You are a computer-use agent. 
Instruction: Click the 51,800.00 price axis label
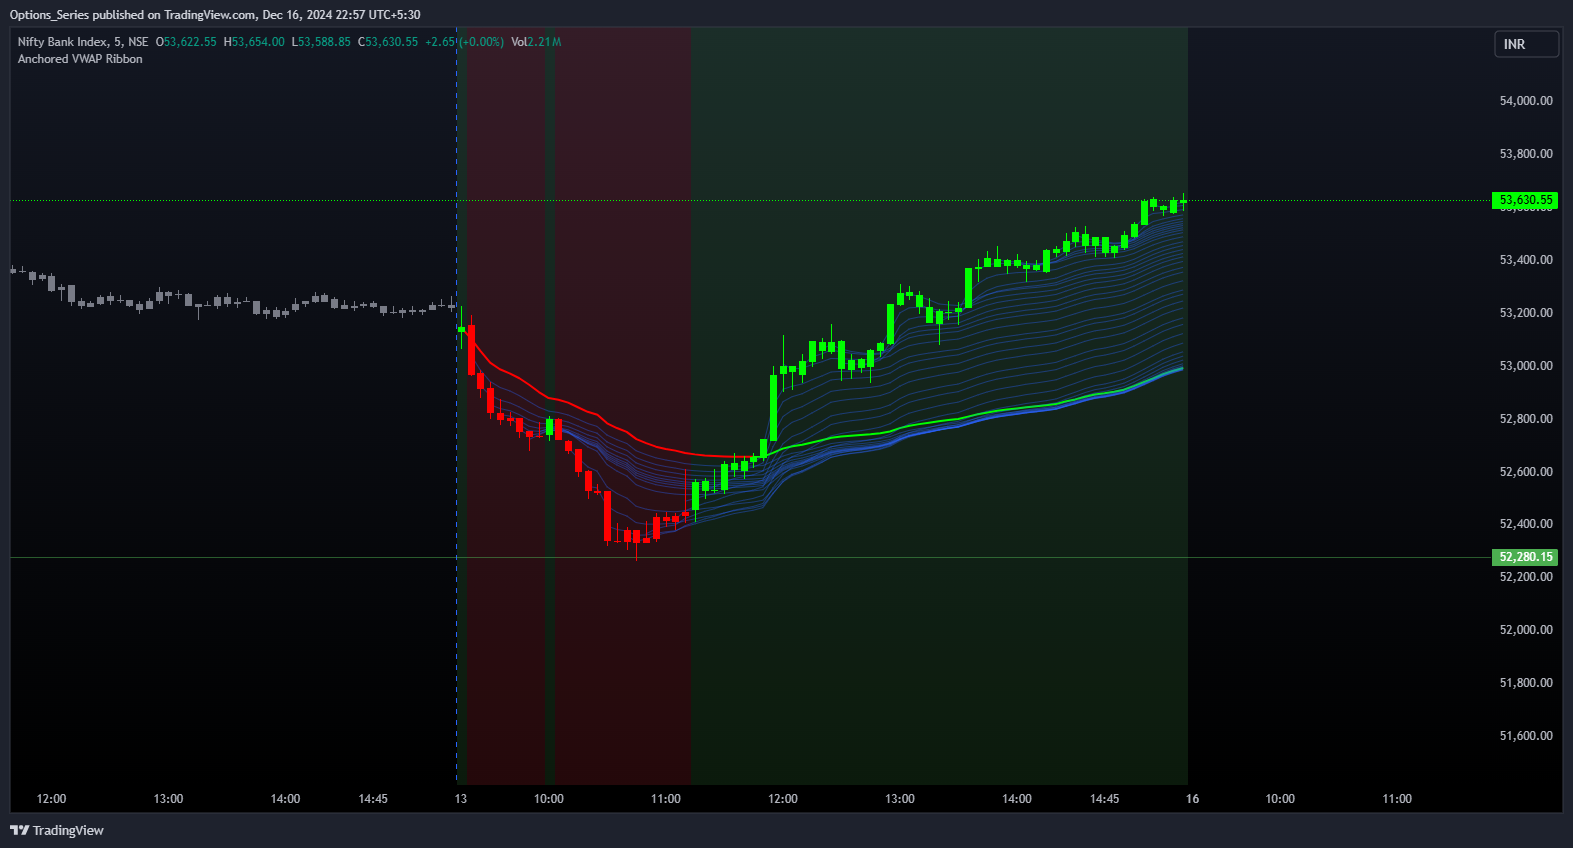pos(1526,683)
